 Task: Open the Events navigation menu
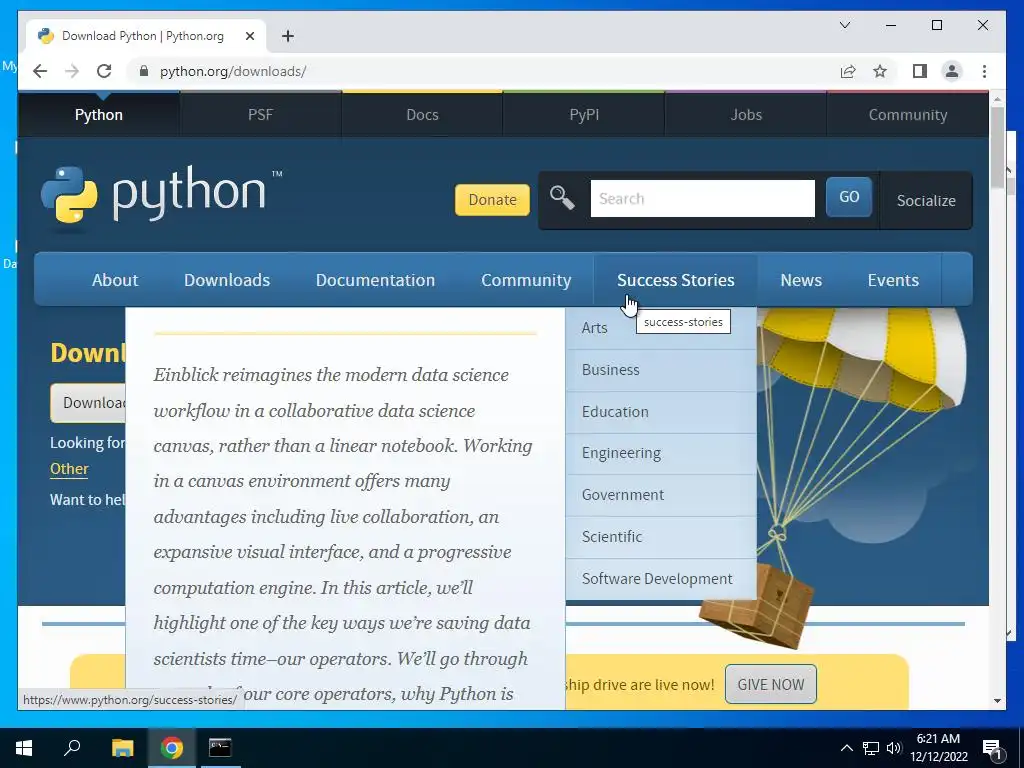coord(893,280)
